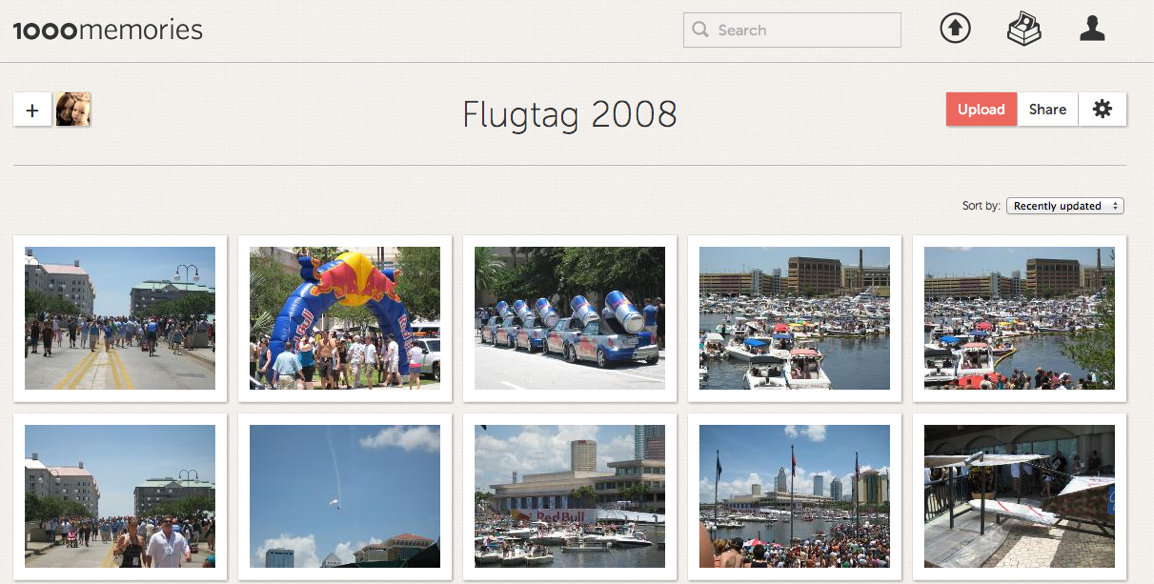
Task: Click the plus icon to add contributor
Action: click(32, 110)
